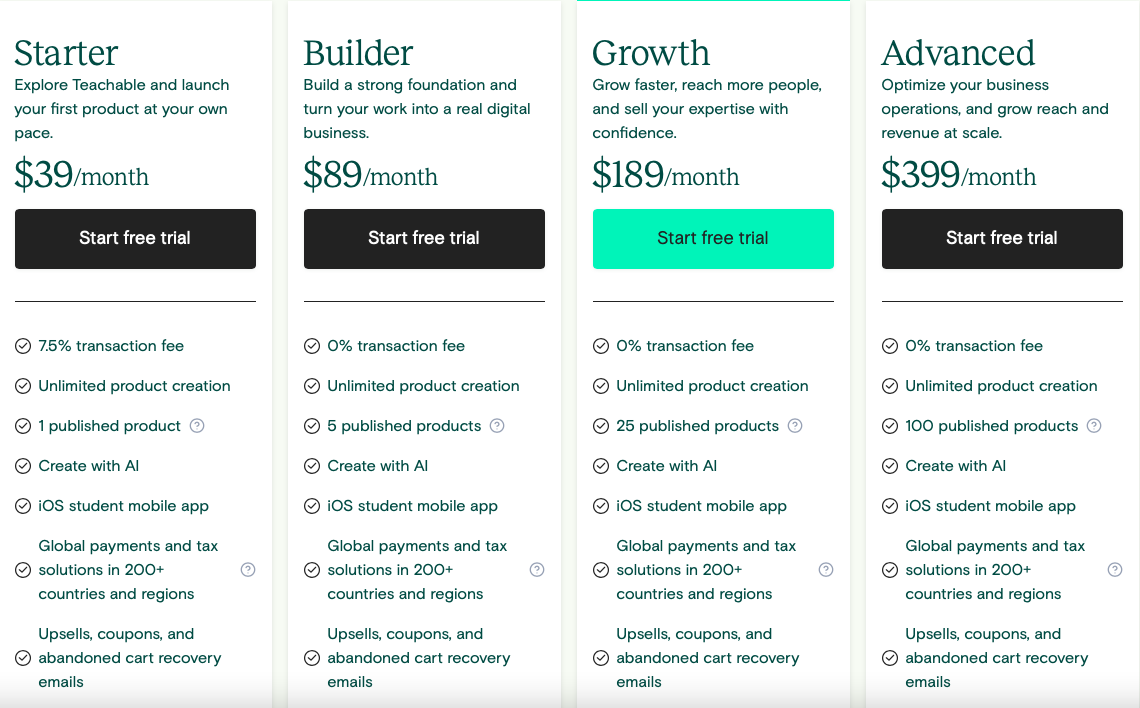
Task: Start free trial for Starter plan
Action: click(135, 239)
